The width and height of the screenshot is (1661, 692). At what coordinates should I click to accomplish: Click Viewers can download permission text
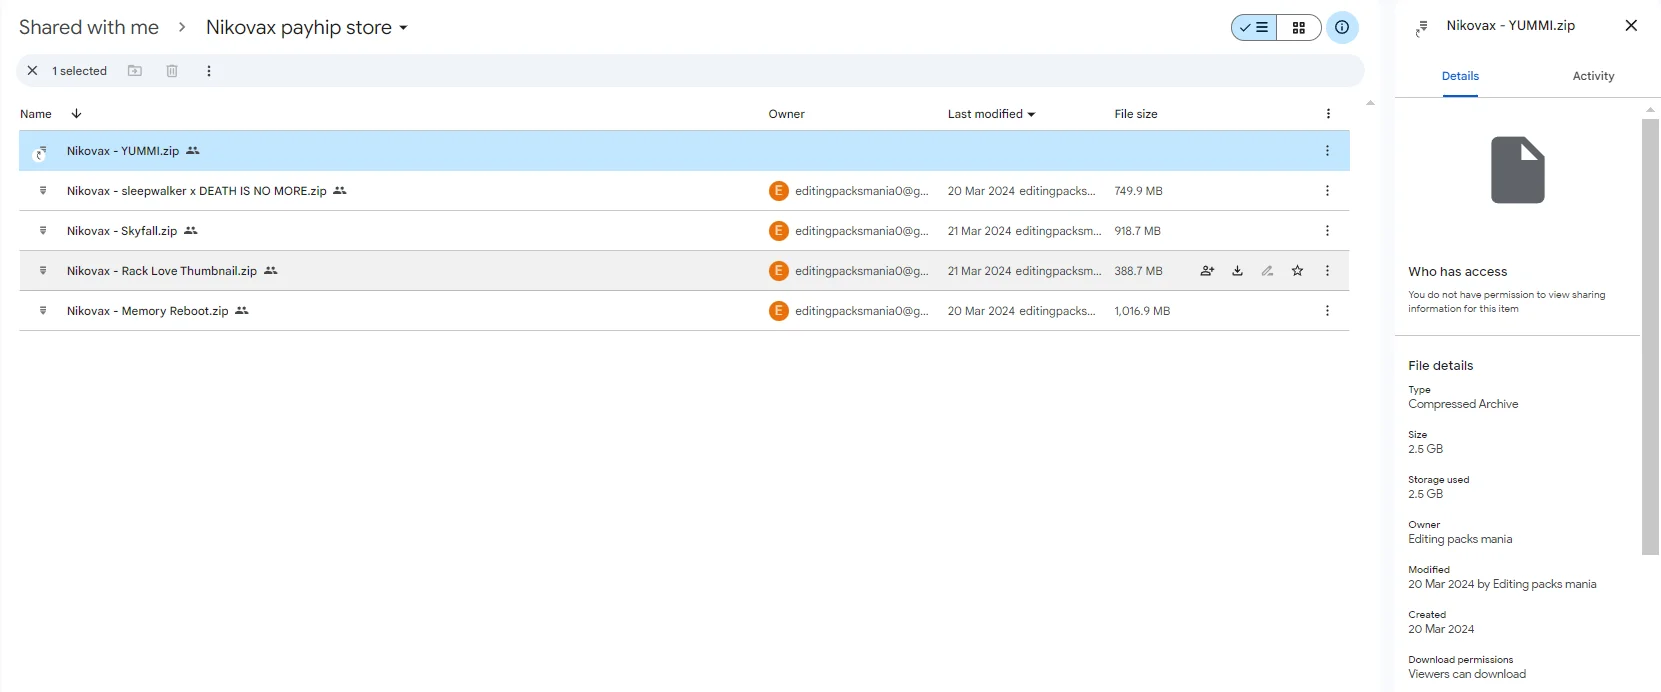[x=1467, y=674]
